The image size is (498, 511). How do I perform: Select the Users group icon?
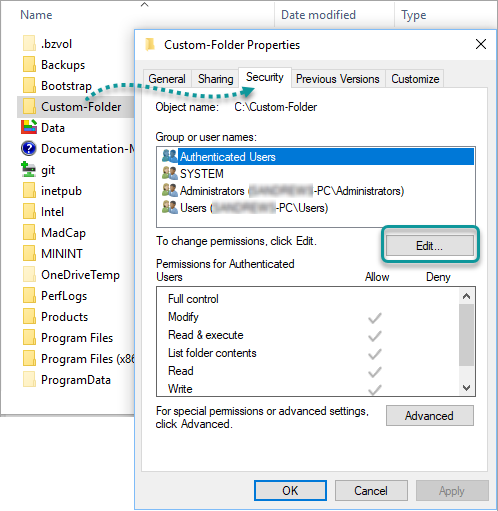(x=170, y=207)
